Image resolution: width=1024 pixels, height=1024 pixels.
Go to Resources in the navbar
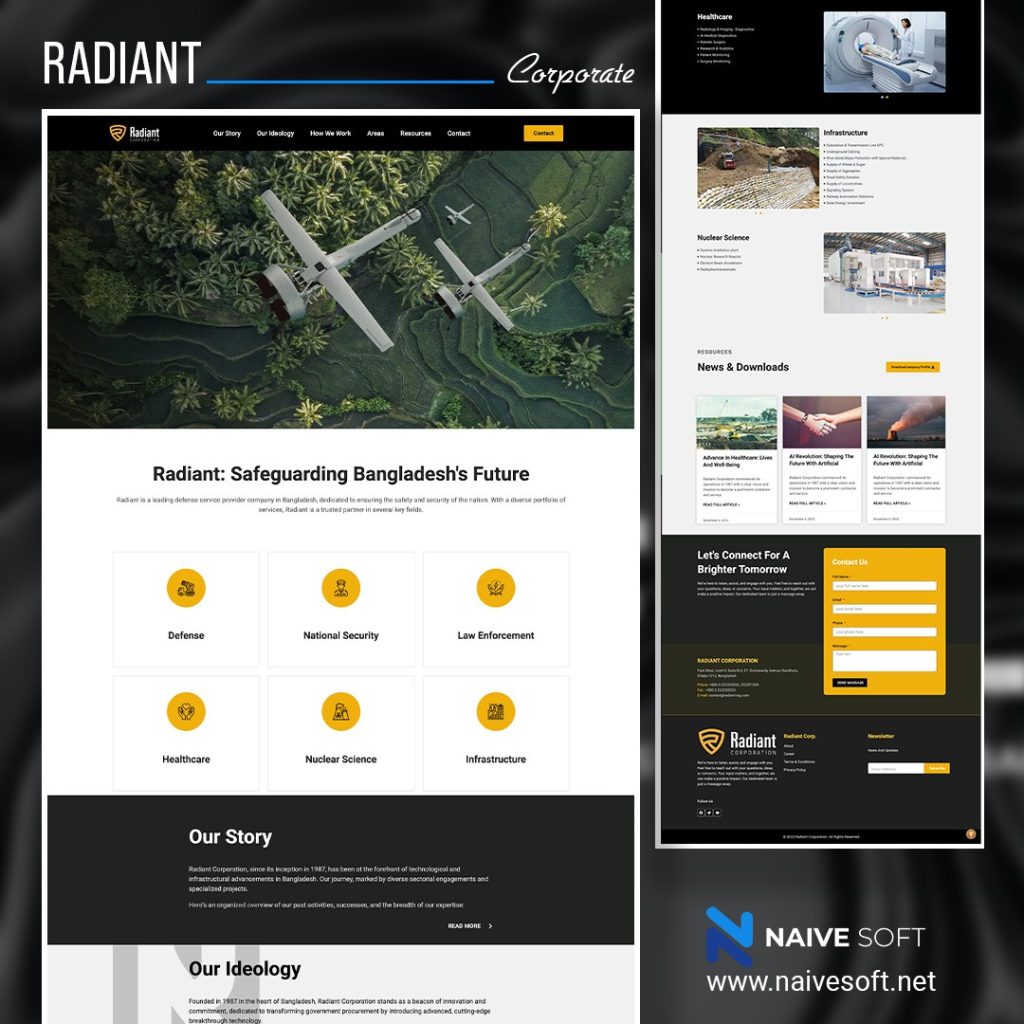click(416, 134)
